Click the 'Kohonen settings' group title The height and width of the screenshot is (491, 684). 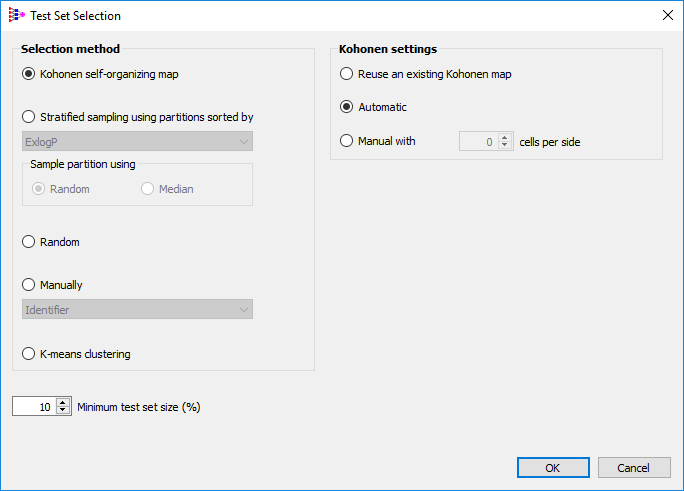click(388, 49)
